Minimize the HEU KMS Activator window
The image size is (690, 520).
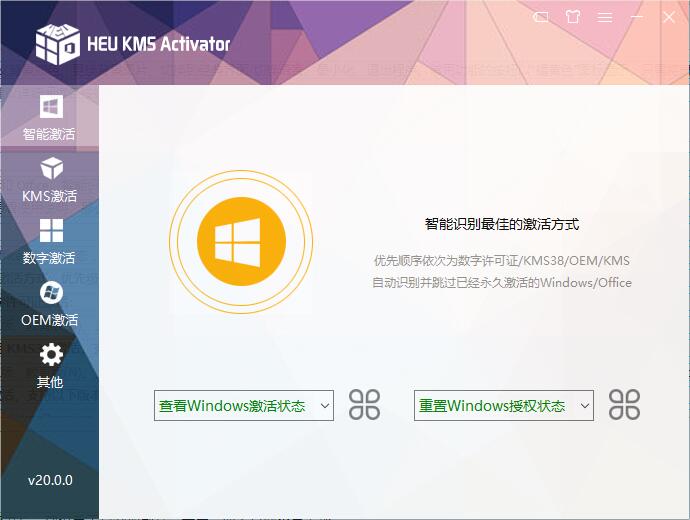click(637, 18)
